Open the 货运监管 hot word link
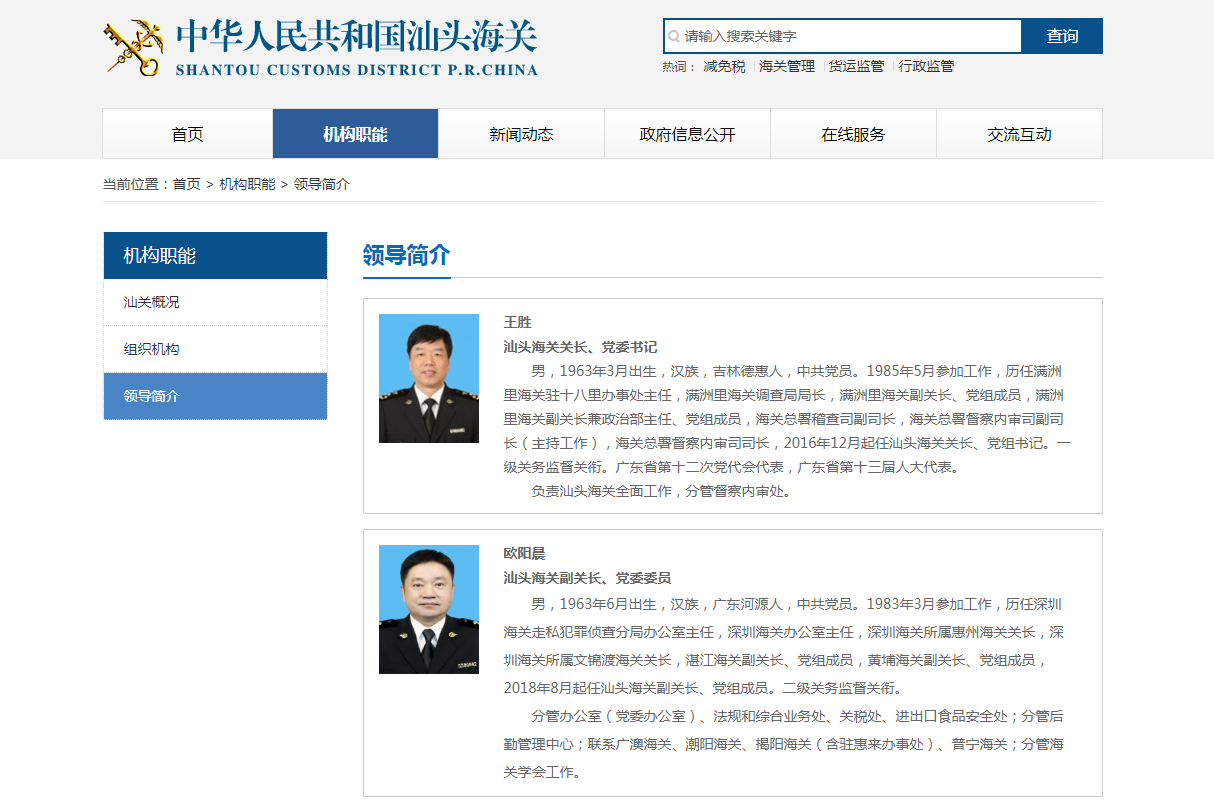This screenshot has width=1214, height=803. 855,66
